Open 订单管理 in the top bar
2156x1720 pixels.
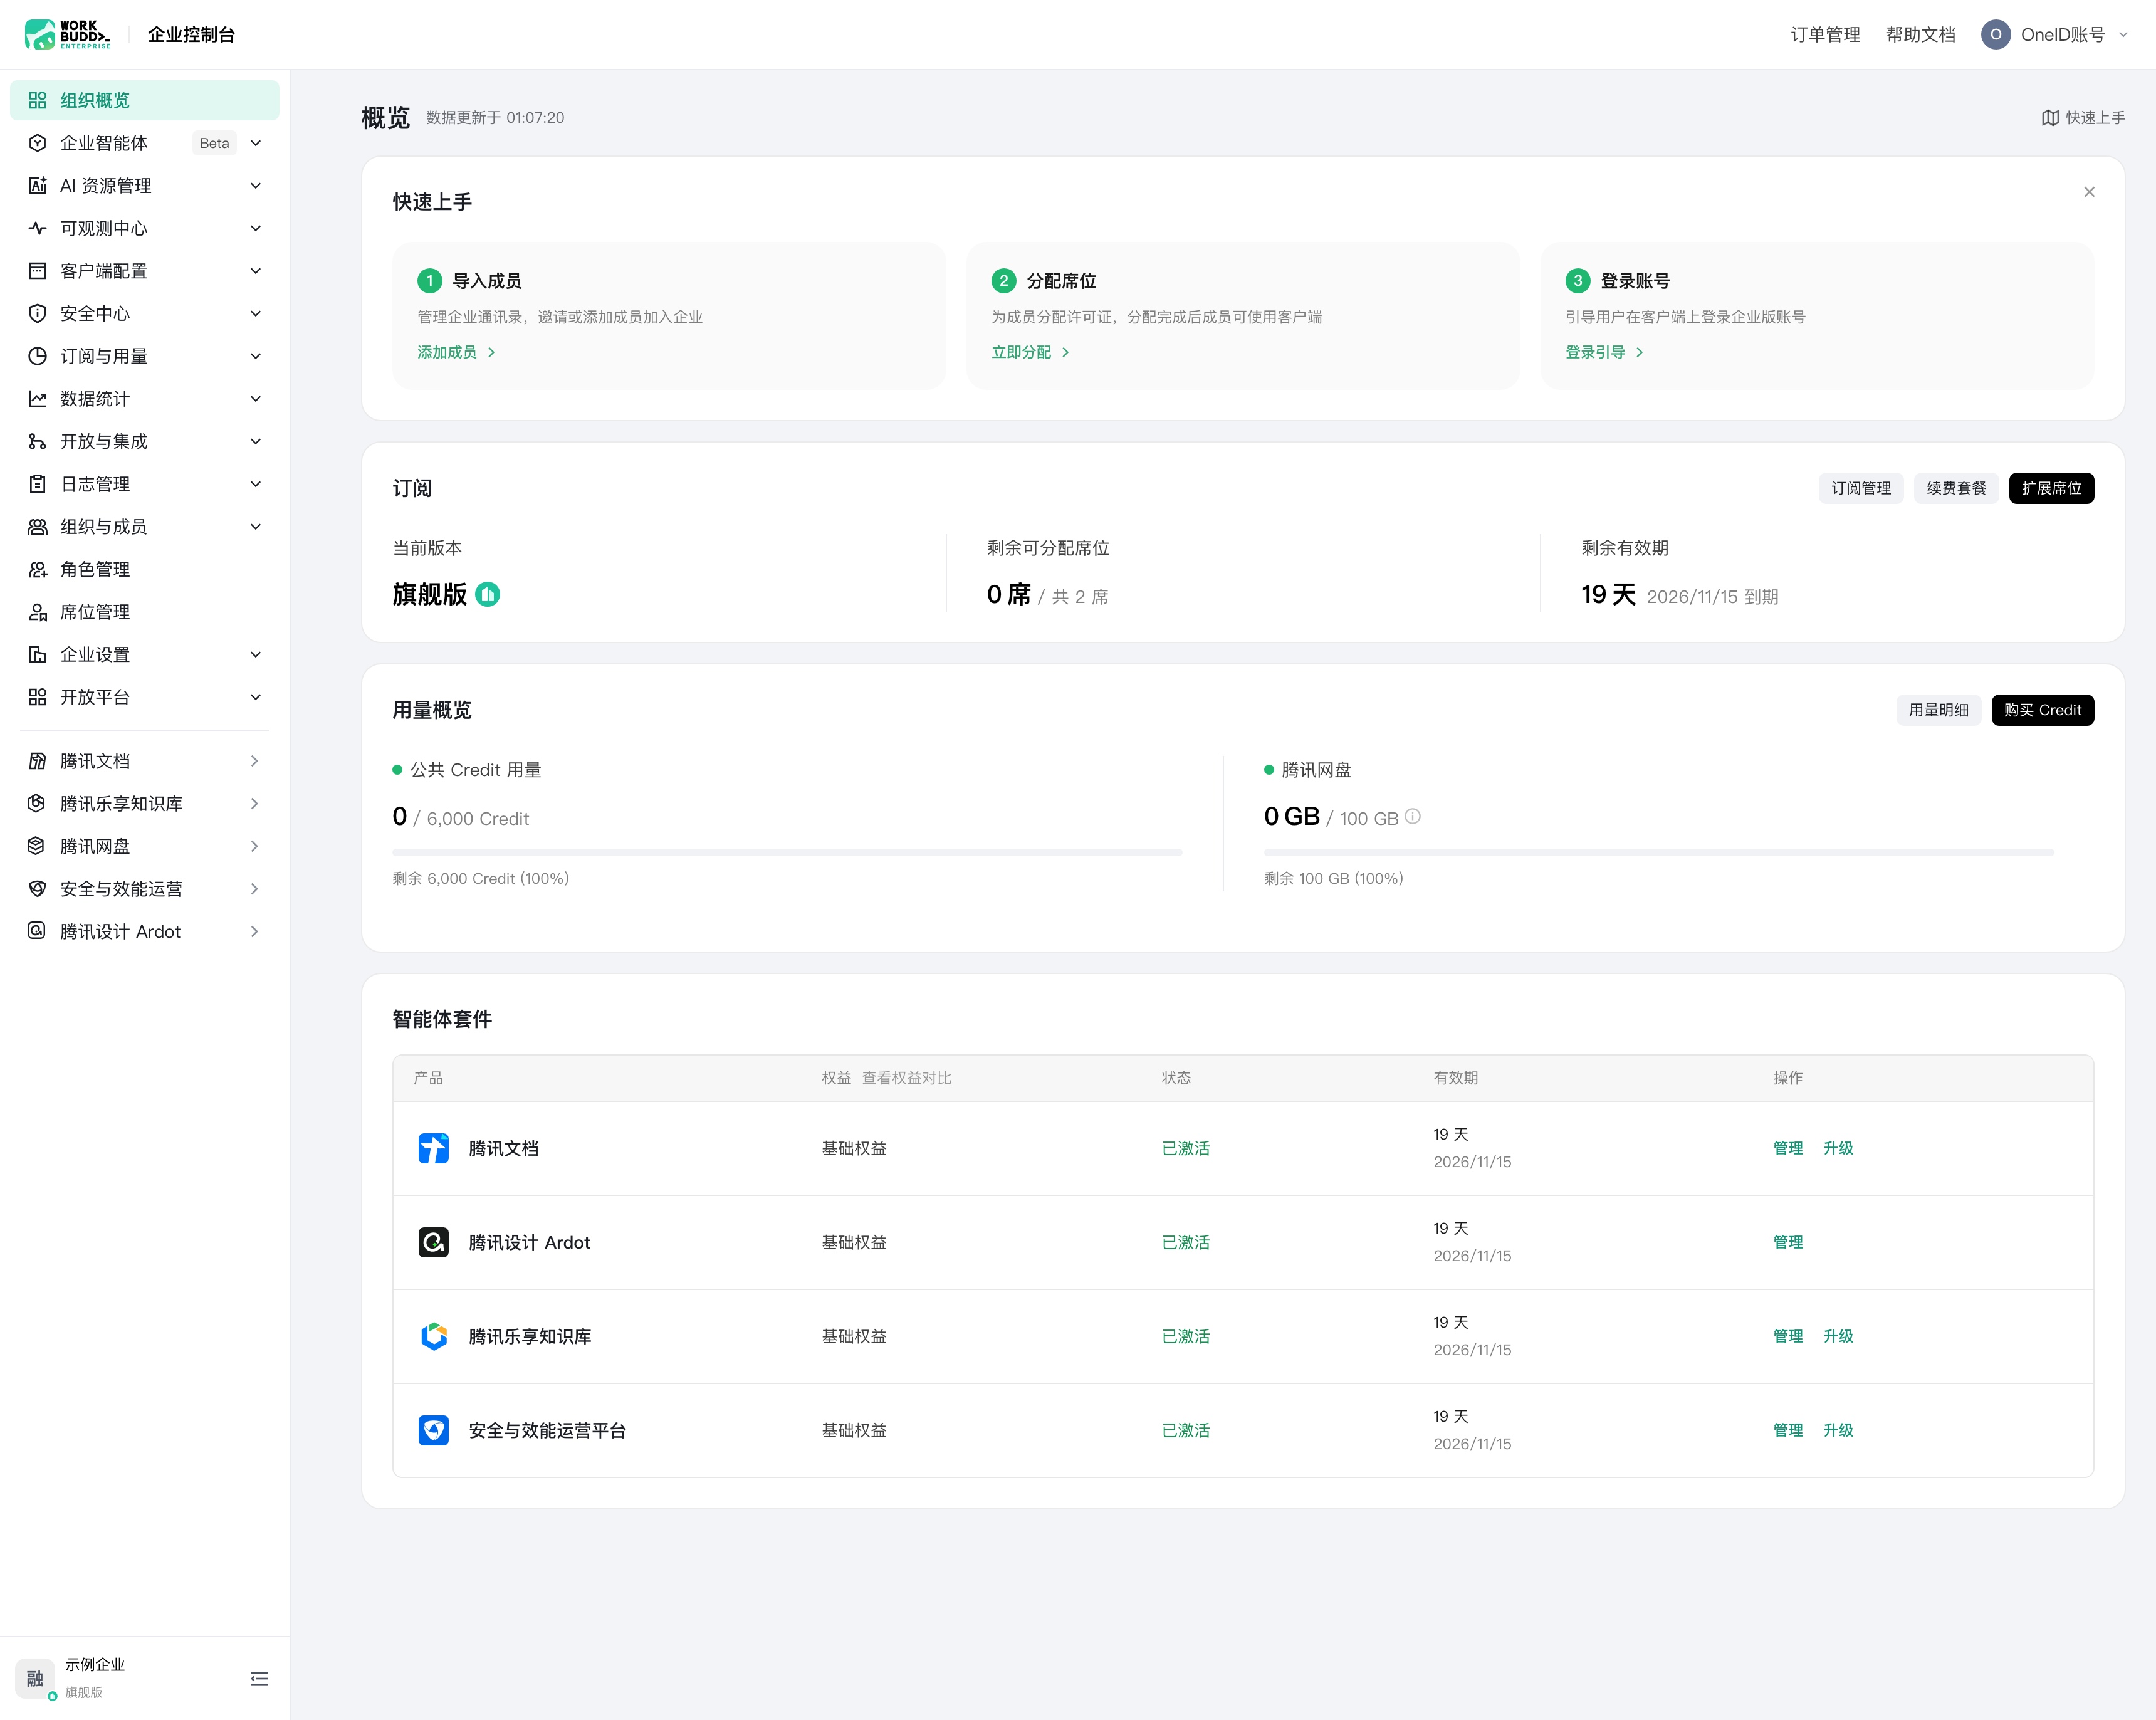click(x=1825, y=35)
